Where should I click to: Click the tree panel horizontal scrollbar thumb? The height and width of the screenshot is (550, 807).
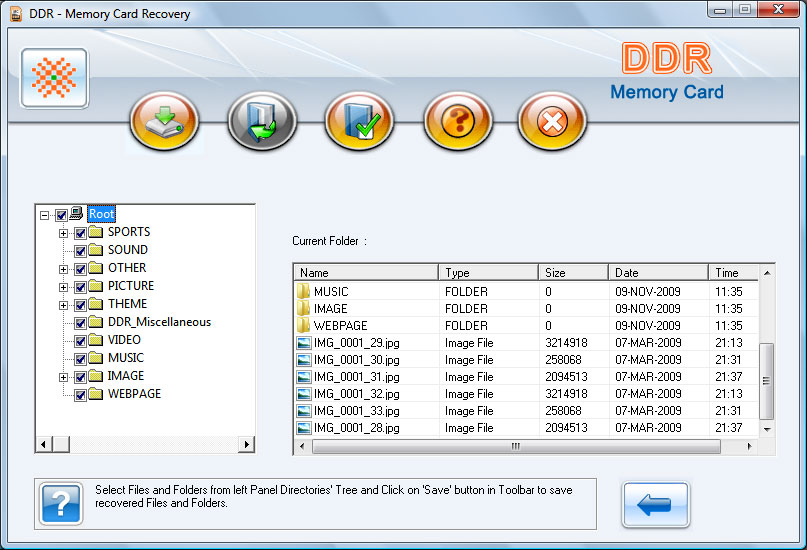coord(61,444)
